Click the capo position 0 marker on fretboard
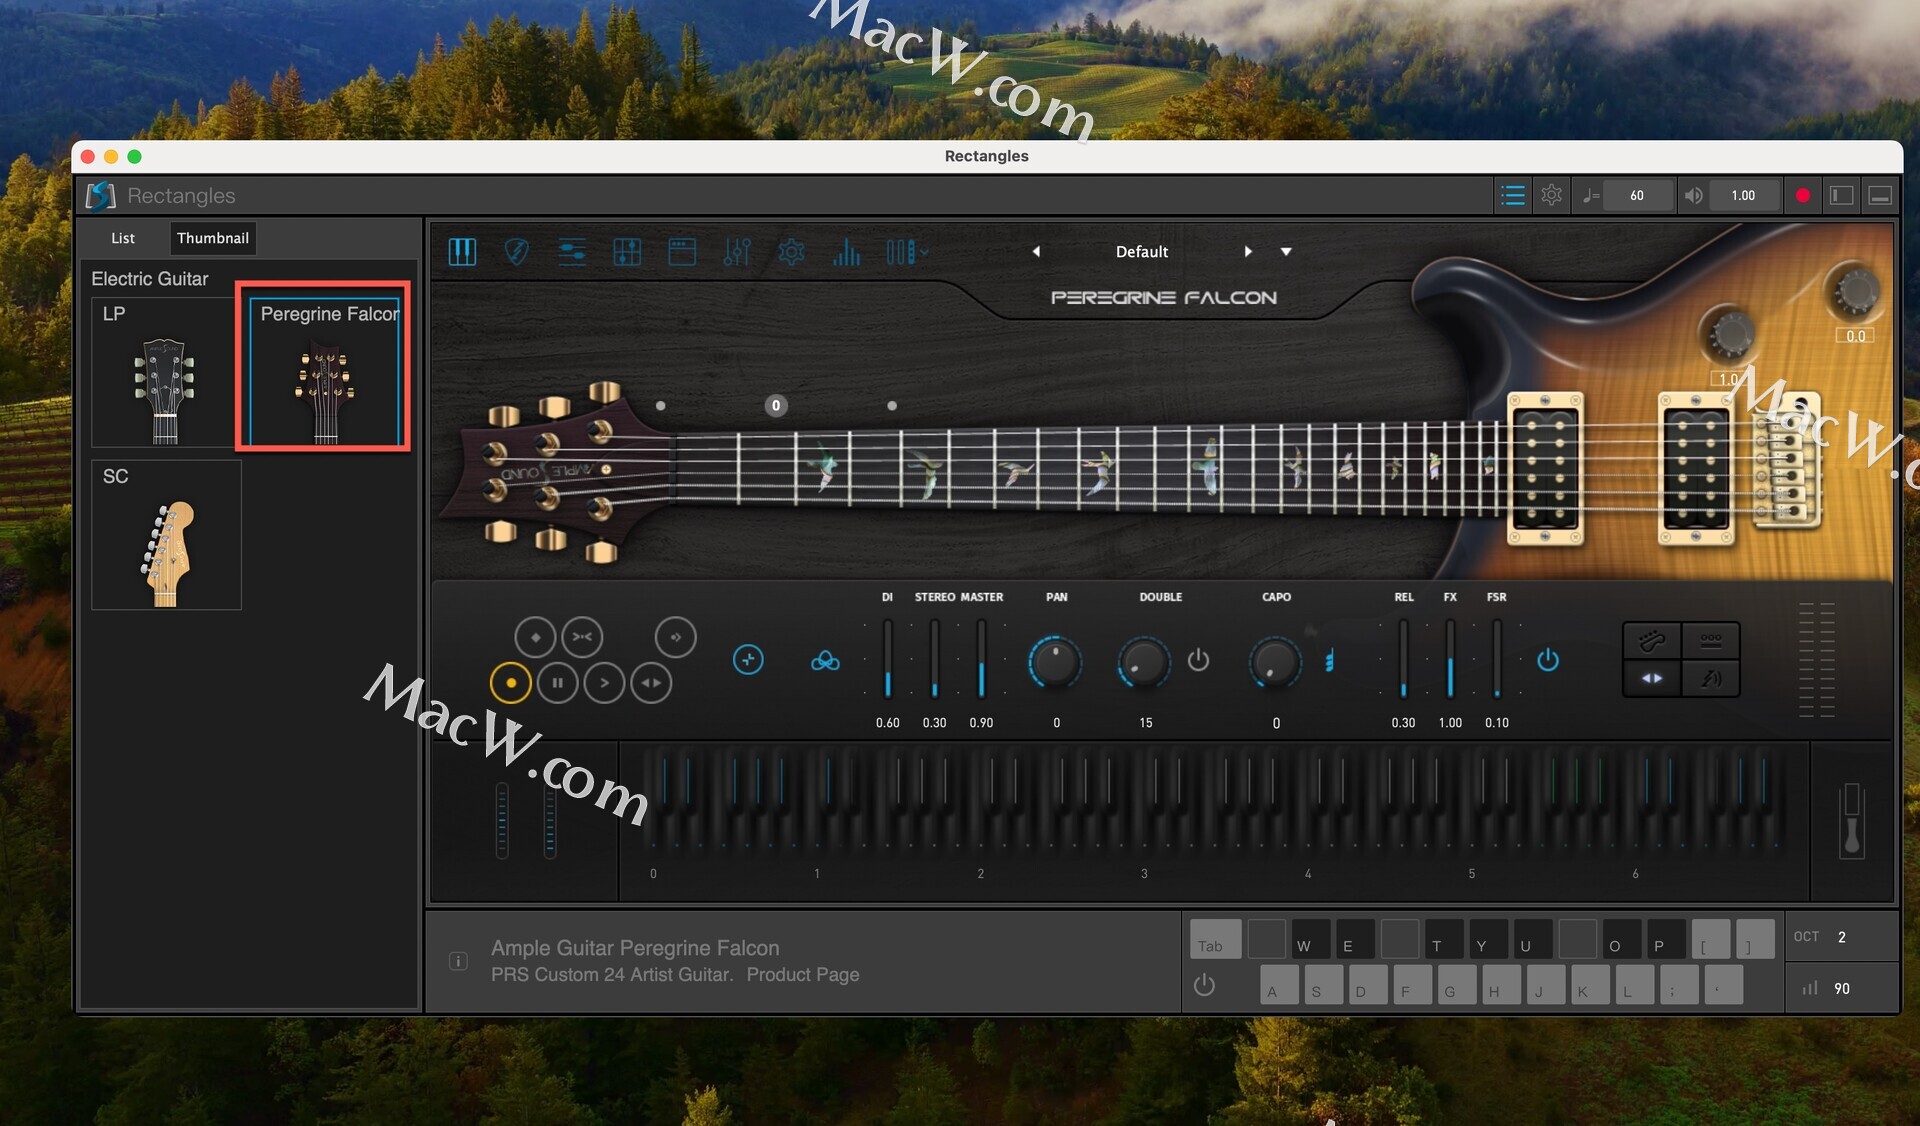 pos(776,405)
